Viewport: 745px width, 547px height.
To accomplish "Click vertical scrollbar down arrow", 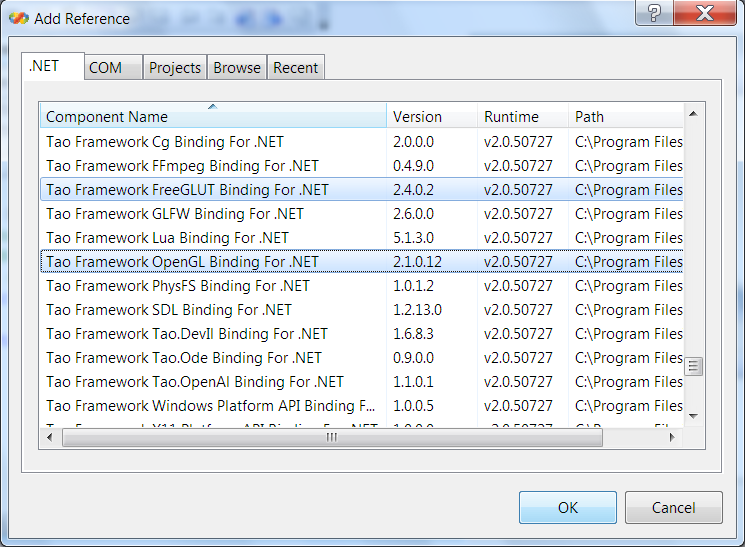I will point(693,416).
